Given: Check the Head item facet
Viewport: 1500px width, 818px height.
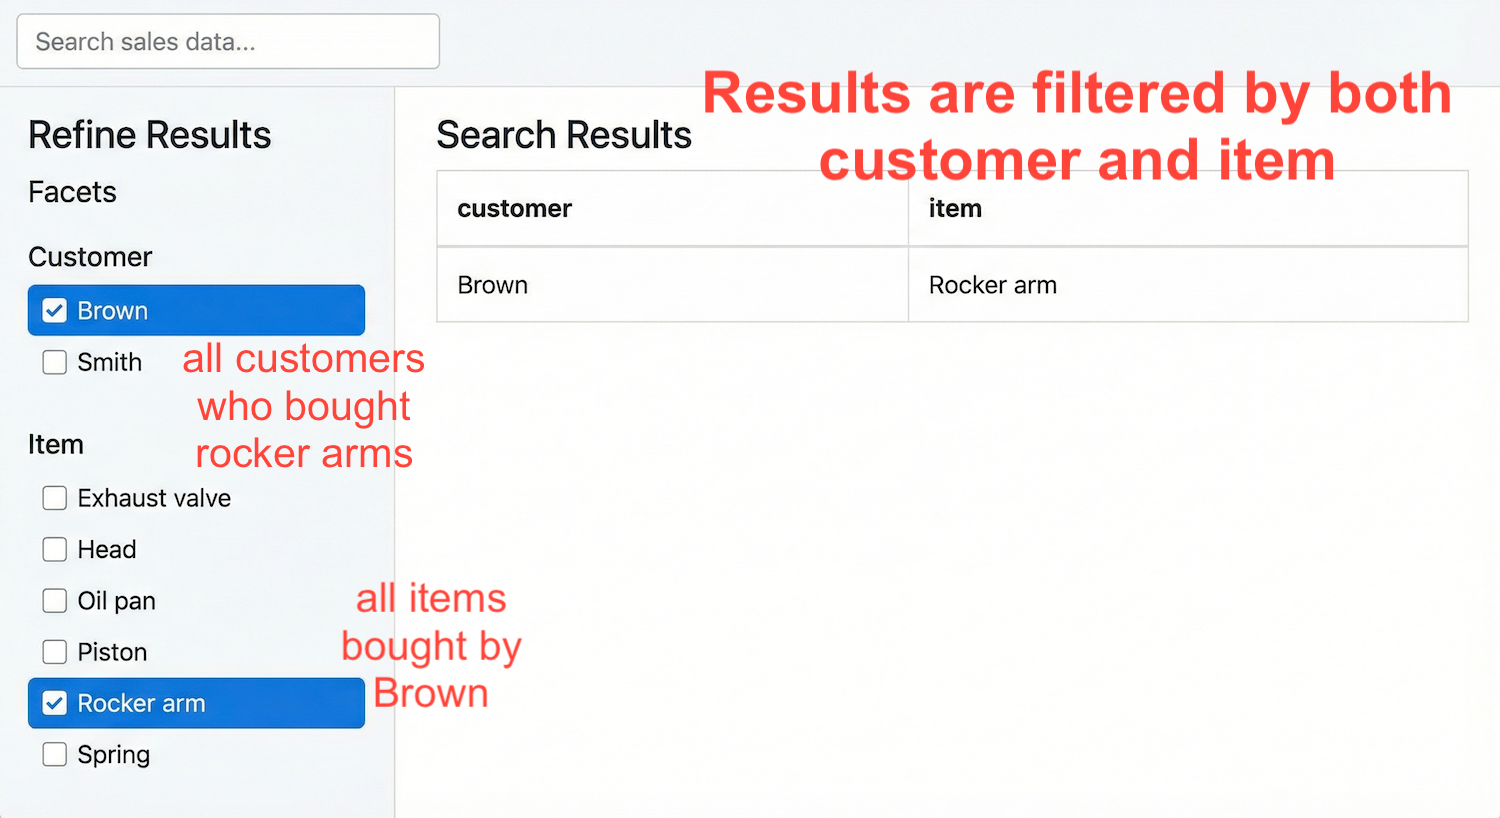Looking at the screenshot, I should [54, 549].
